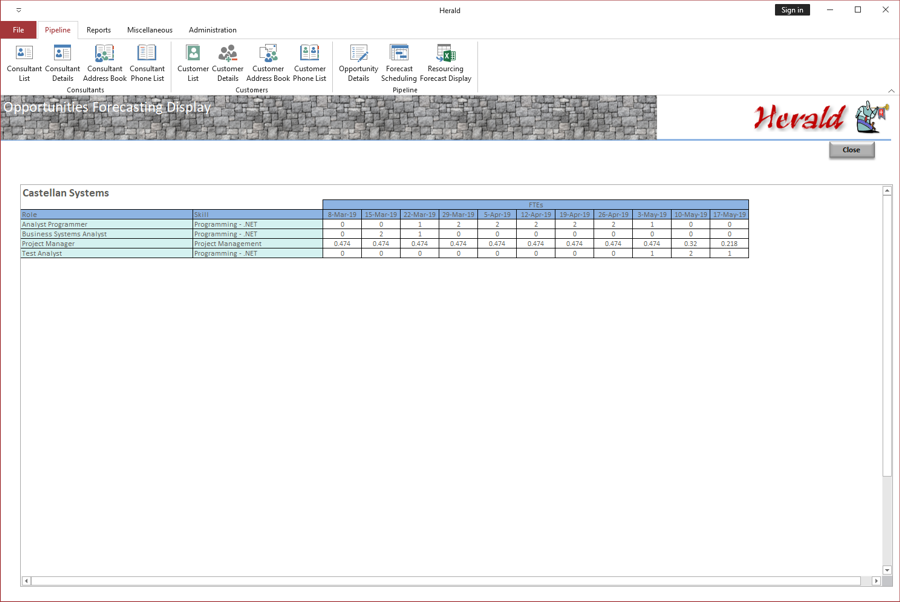Open Forecast Scheduling
The image size is (900, 602).
[x=399, y=63]
